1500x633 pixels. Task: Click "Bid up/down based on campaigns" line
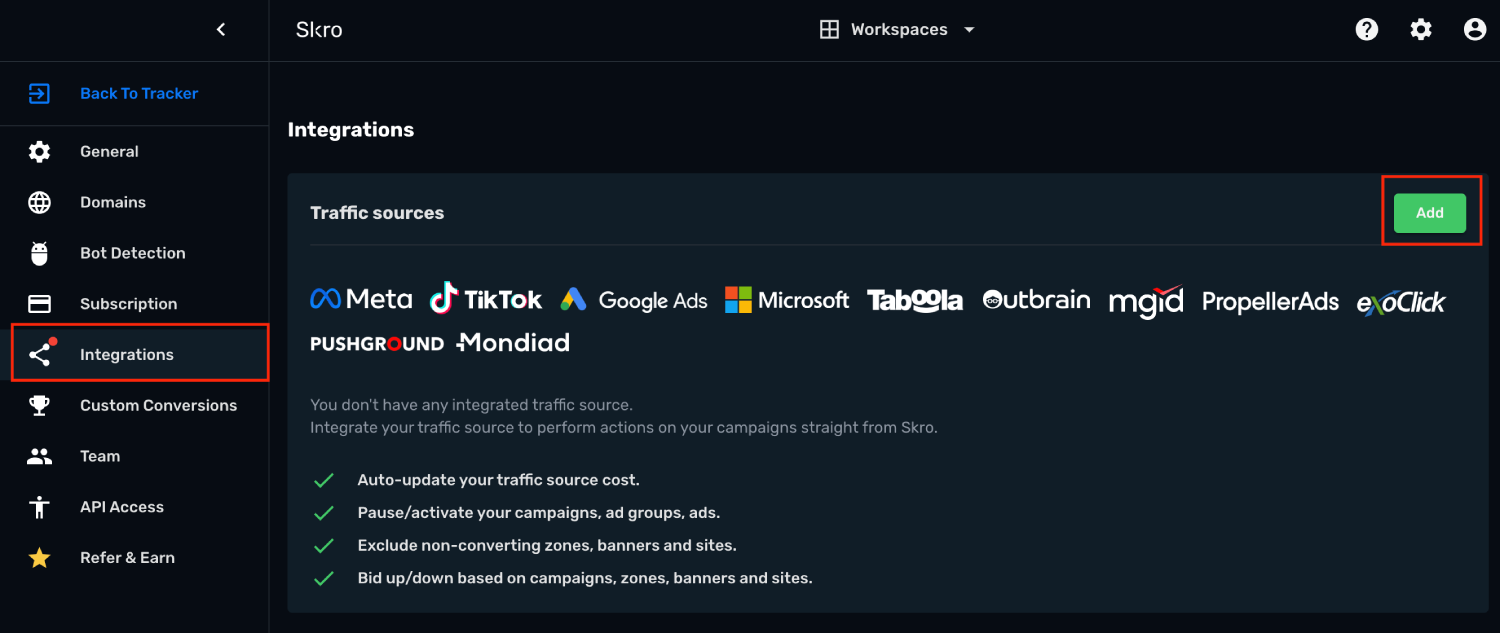pyautogui.click(x=585, y=578)
